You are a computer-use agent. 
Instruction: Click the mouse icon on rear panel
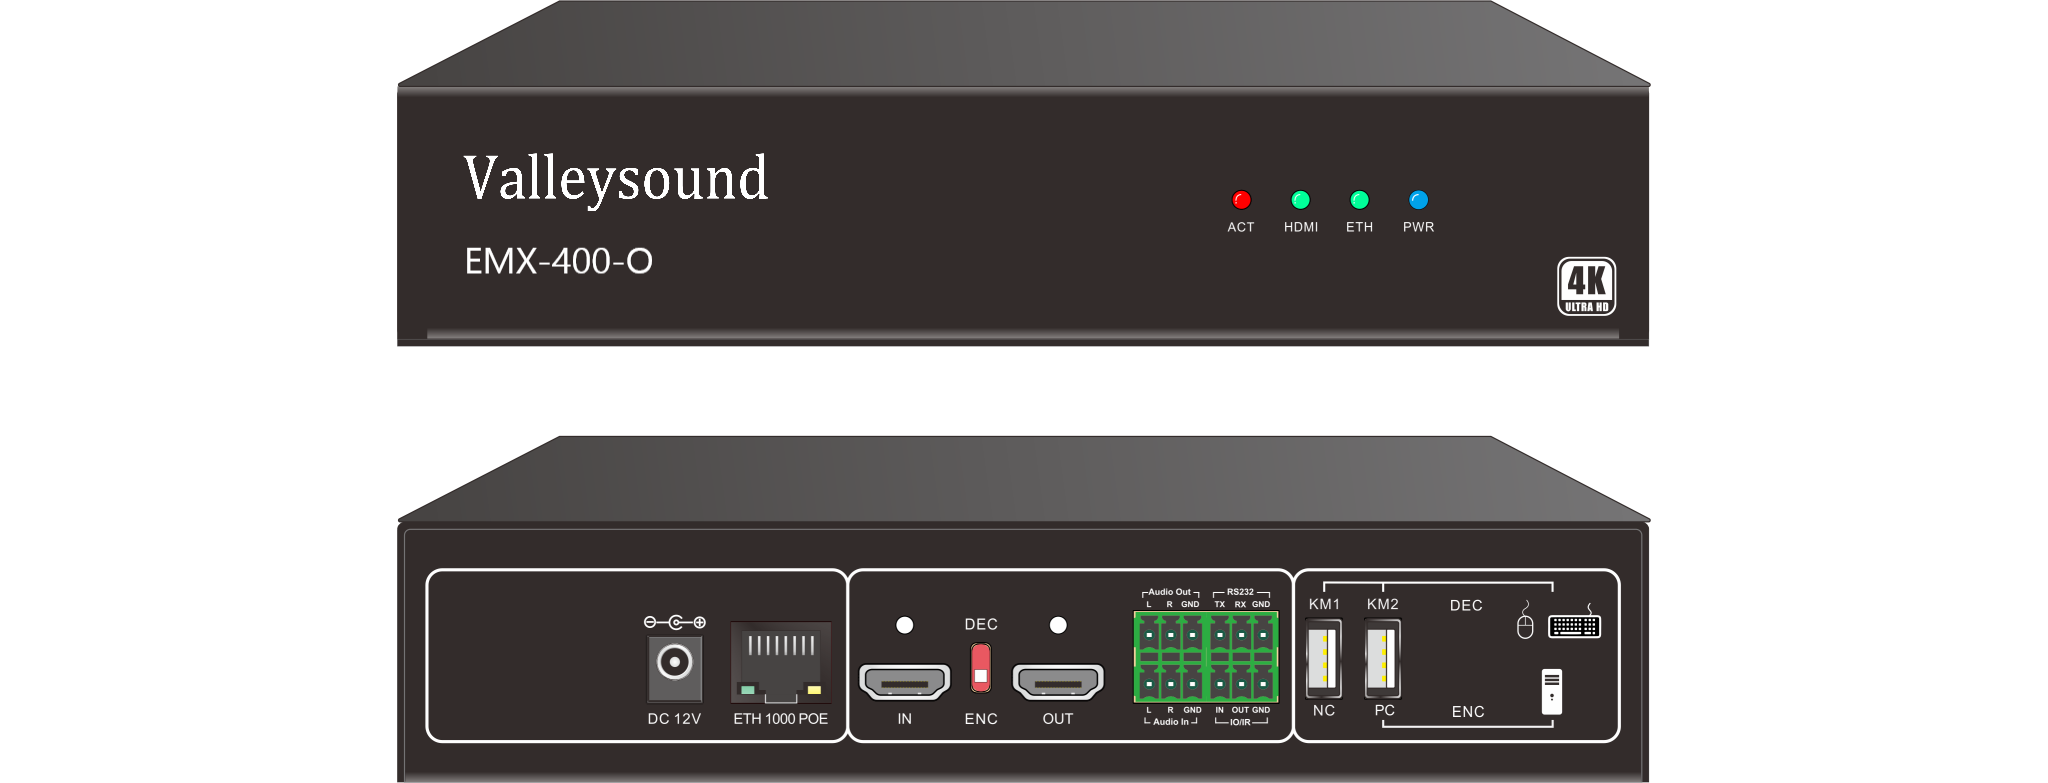point(1525,623)
